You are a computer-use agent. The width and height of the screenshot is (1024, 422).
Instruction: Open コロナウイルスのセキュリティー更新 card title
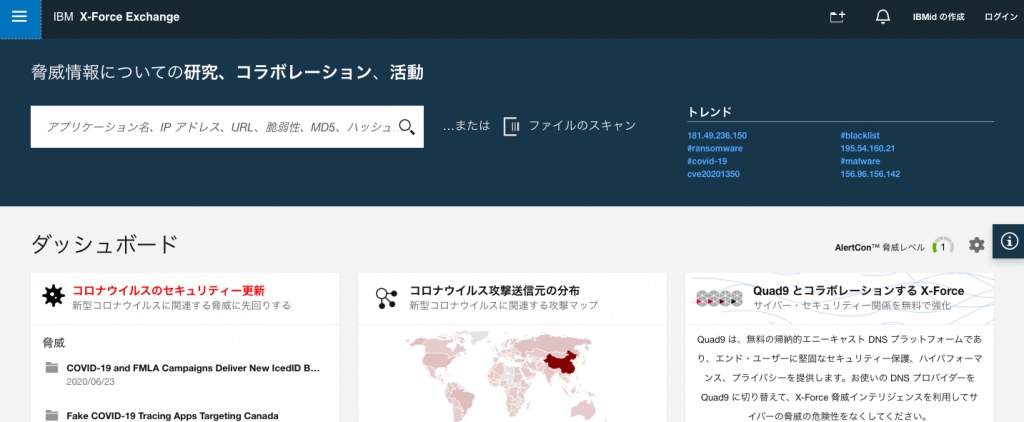168,291
